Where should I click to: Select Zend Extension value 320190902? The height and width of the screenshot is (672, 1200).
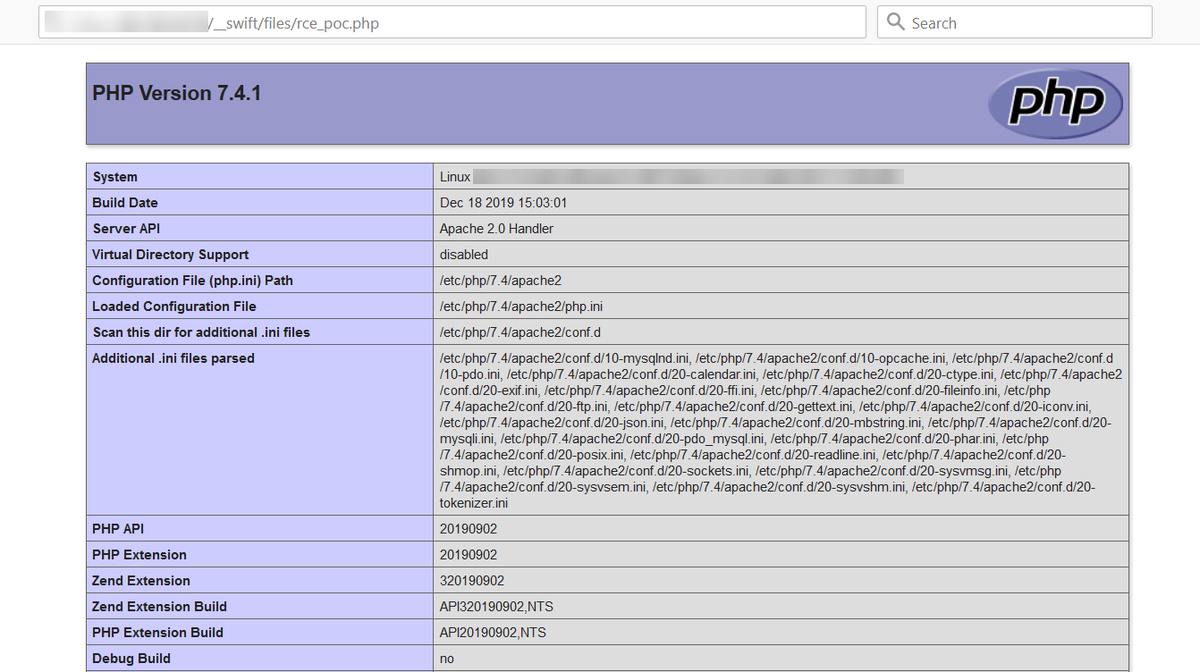472,581
